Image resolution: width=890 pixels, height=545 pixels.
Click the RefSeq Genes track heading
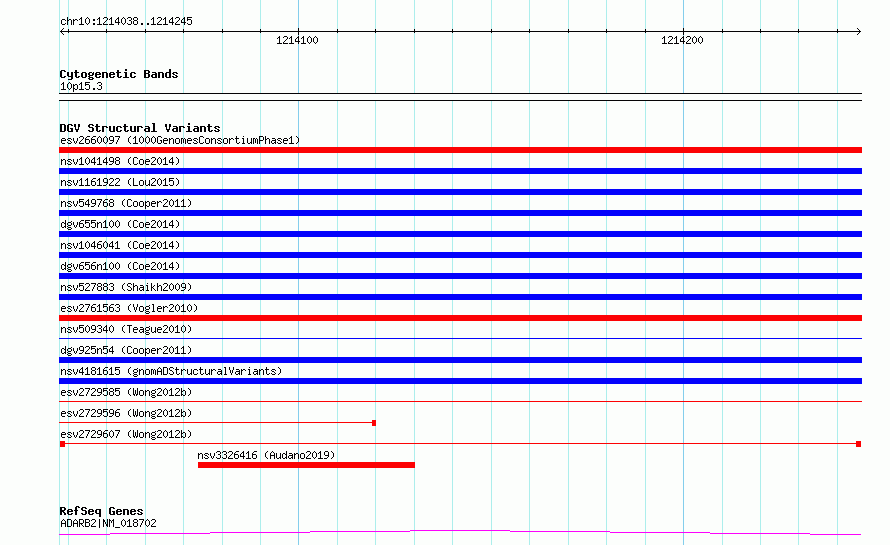point(101,511)
